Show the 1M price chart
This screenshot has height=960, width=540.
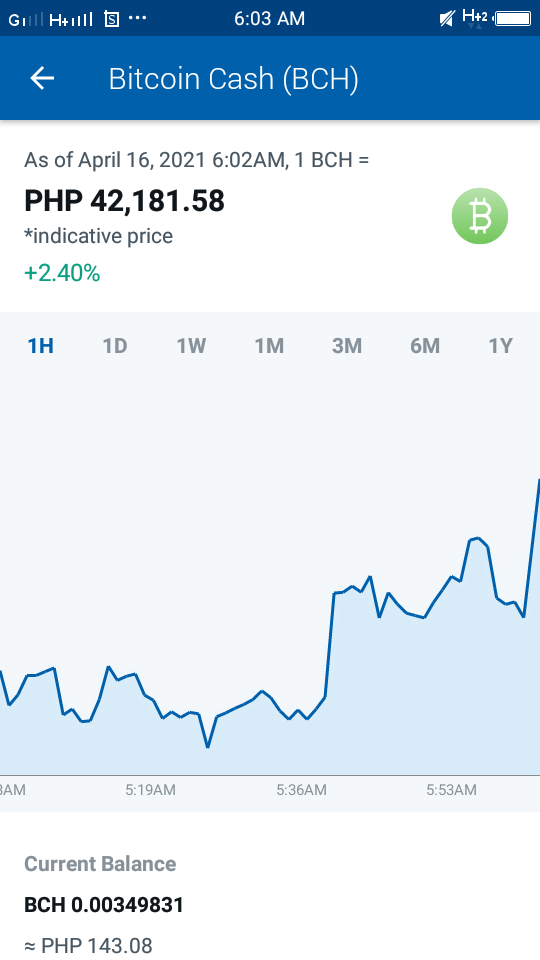pos(269,346)
